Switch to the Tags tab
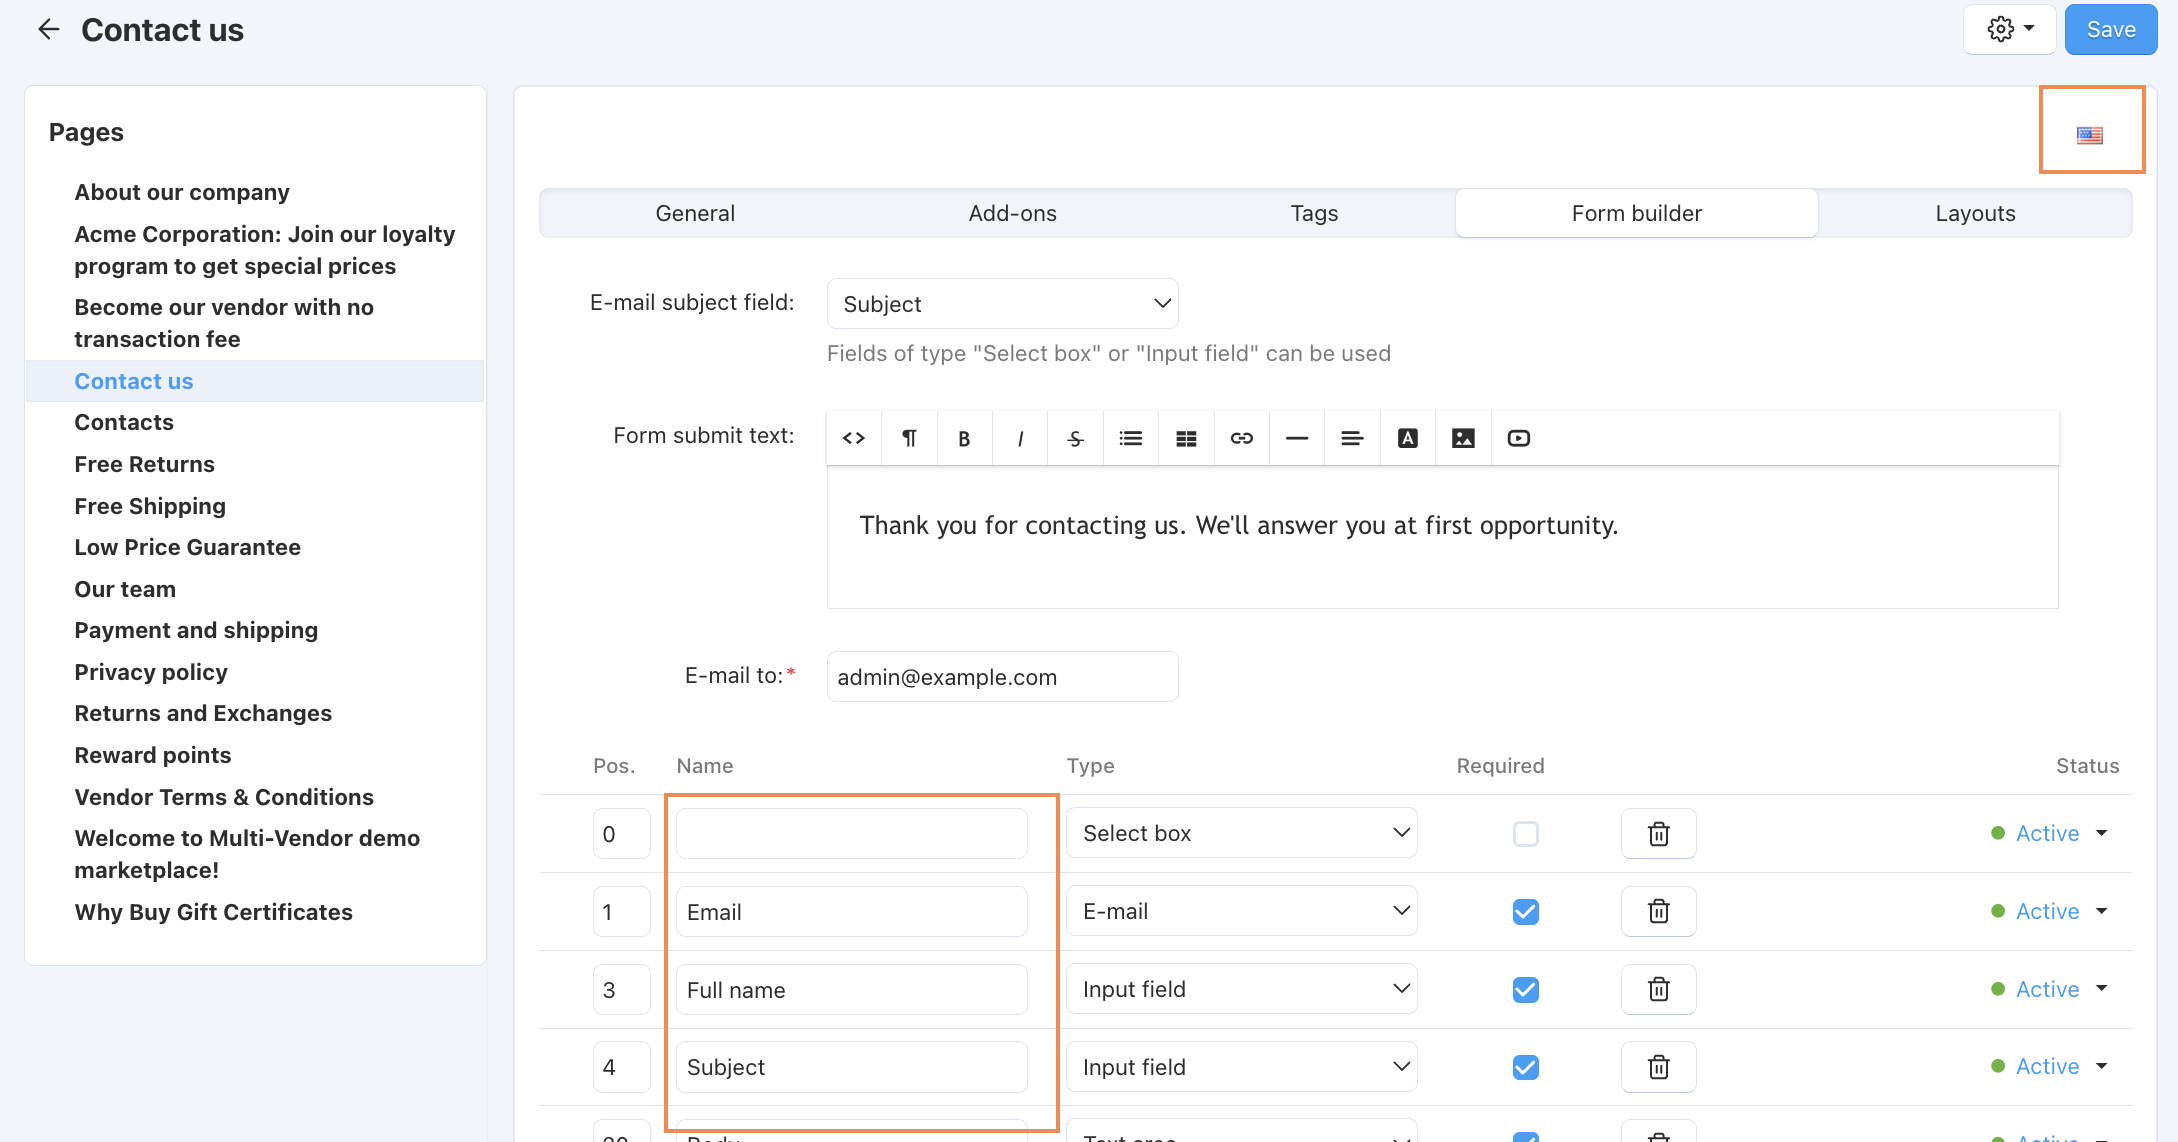This screenshot has height=1142, width=2178. tap(1314, 213)
